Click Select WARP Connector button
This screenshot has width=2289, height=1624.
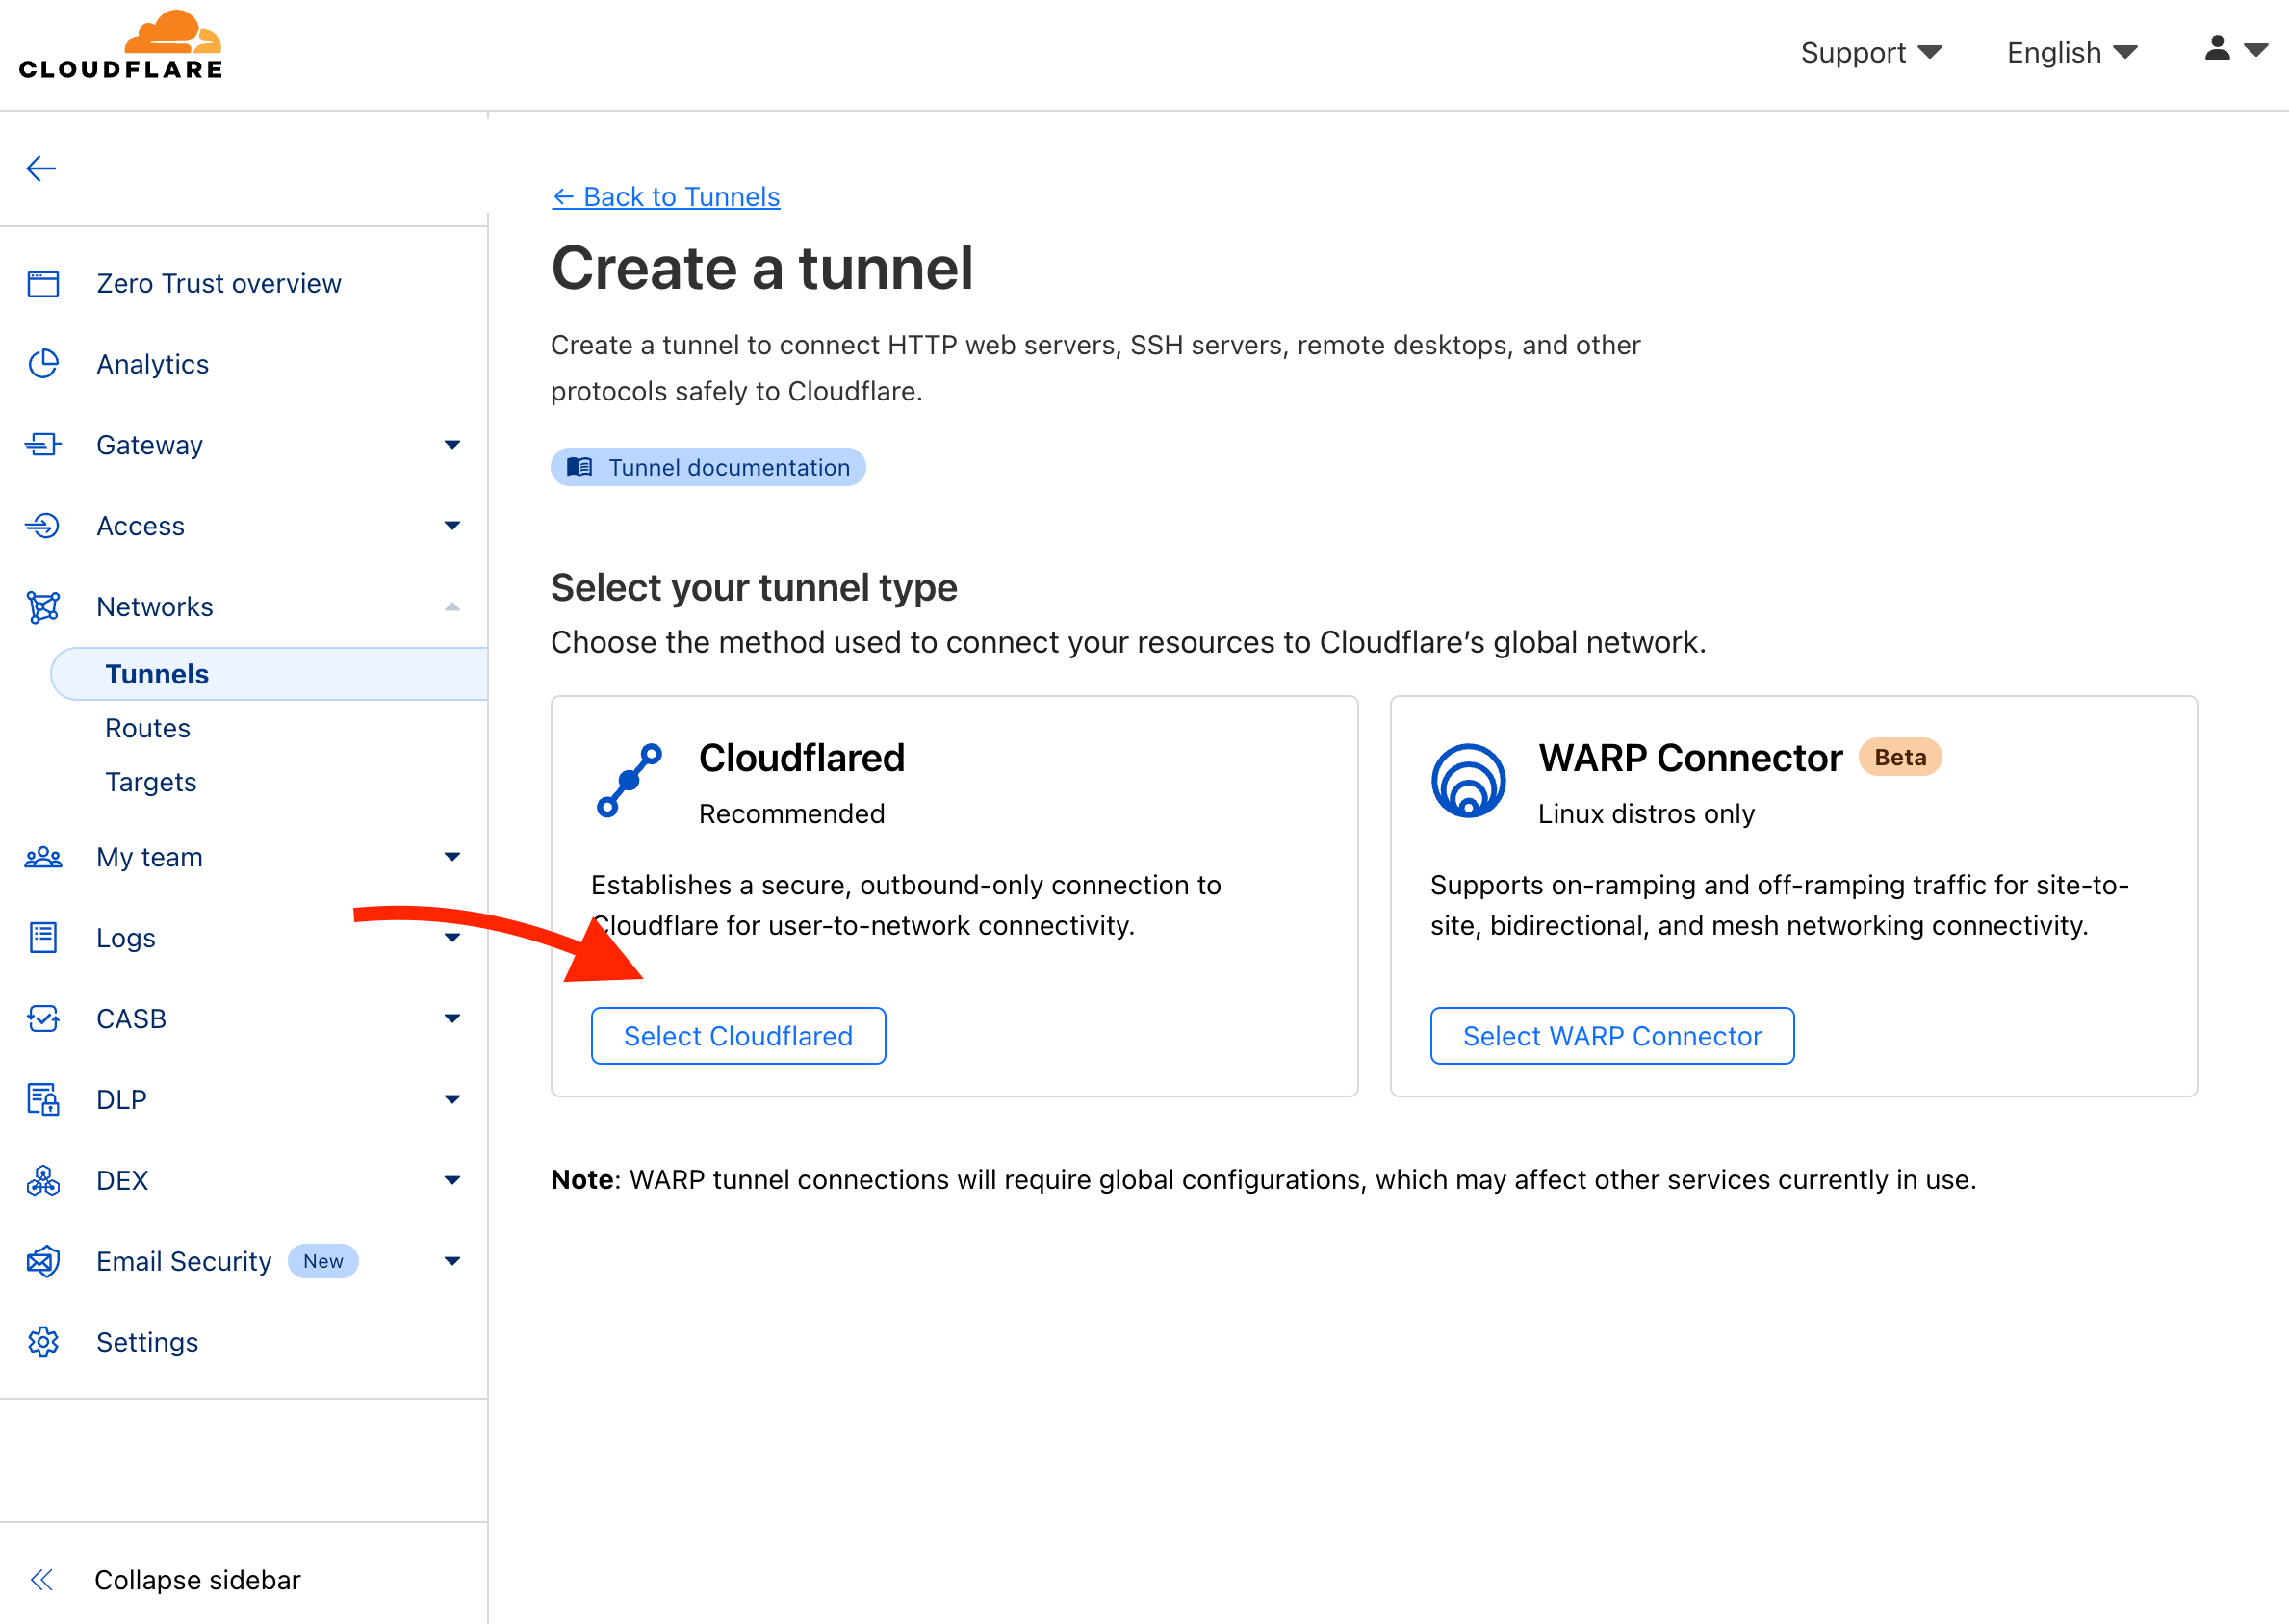[x=1611, y=1036]
